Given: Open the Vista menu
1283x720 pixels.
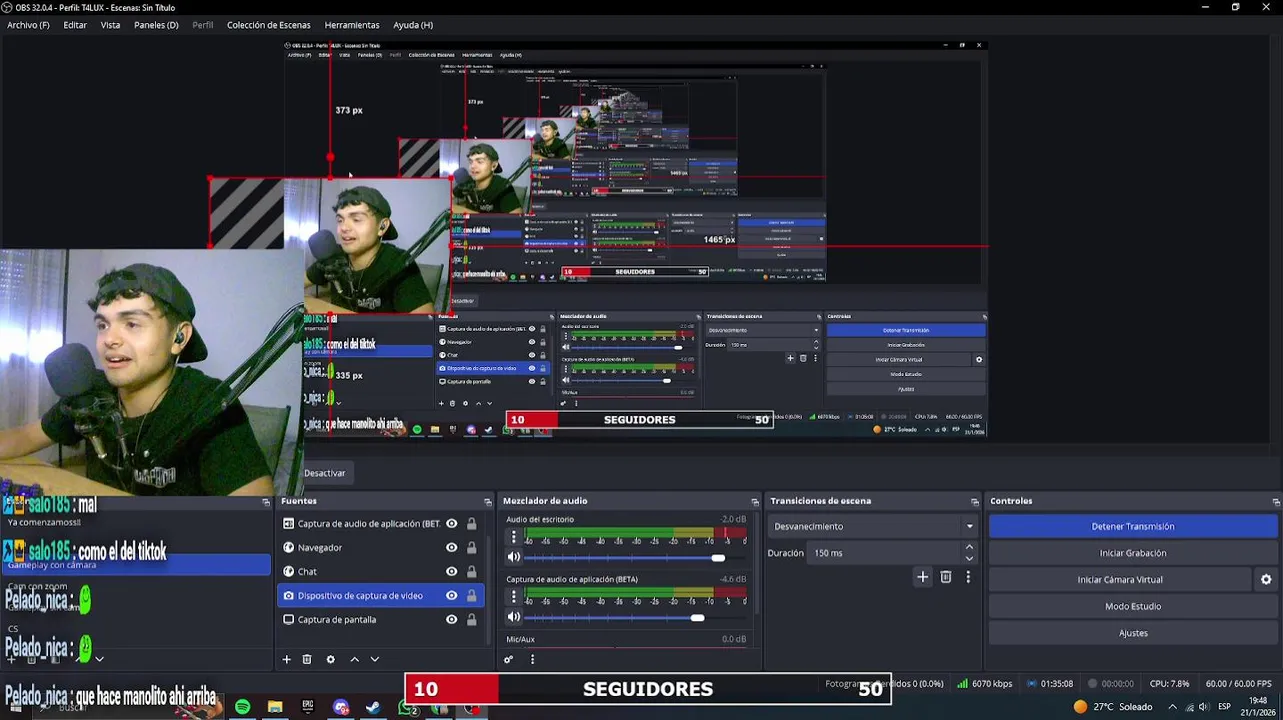Looking at the screenshot, I should (110, 25).
